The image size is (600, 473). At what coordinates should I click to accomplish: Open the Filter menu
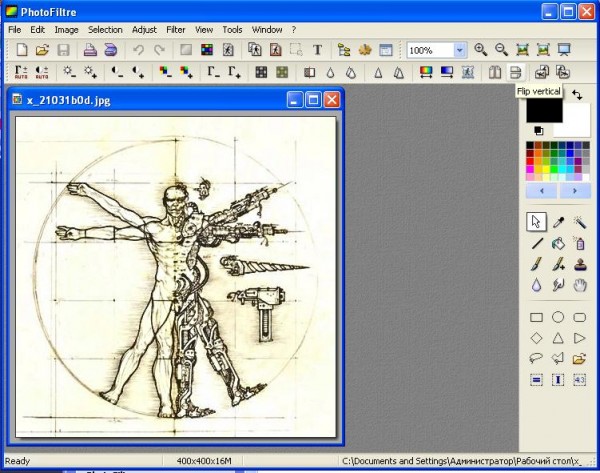point(176,29)
